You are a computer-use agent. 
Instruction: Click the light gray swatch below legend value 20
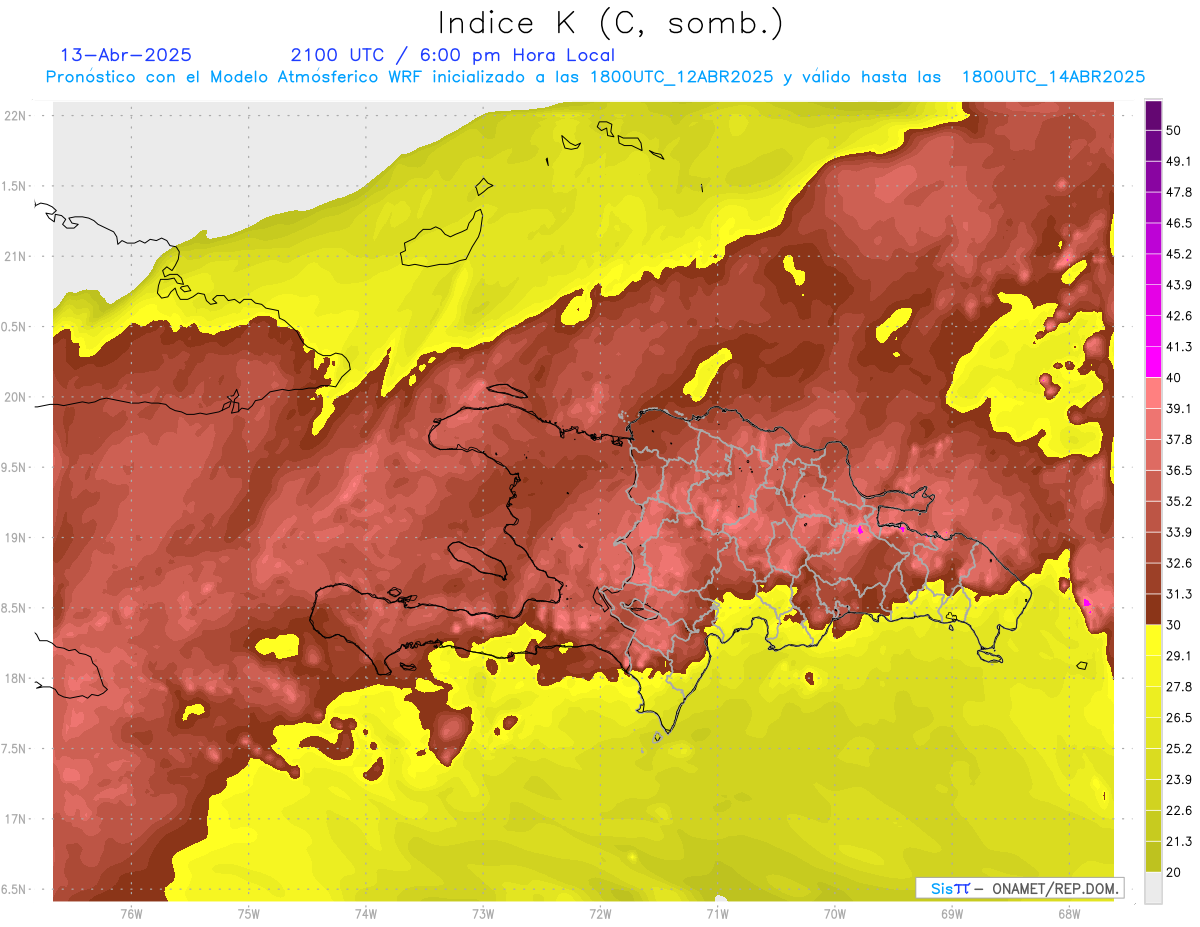tap(1153, 887)
